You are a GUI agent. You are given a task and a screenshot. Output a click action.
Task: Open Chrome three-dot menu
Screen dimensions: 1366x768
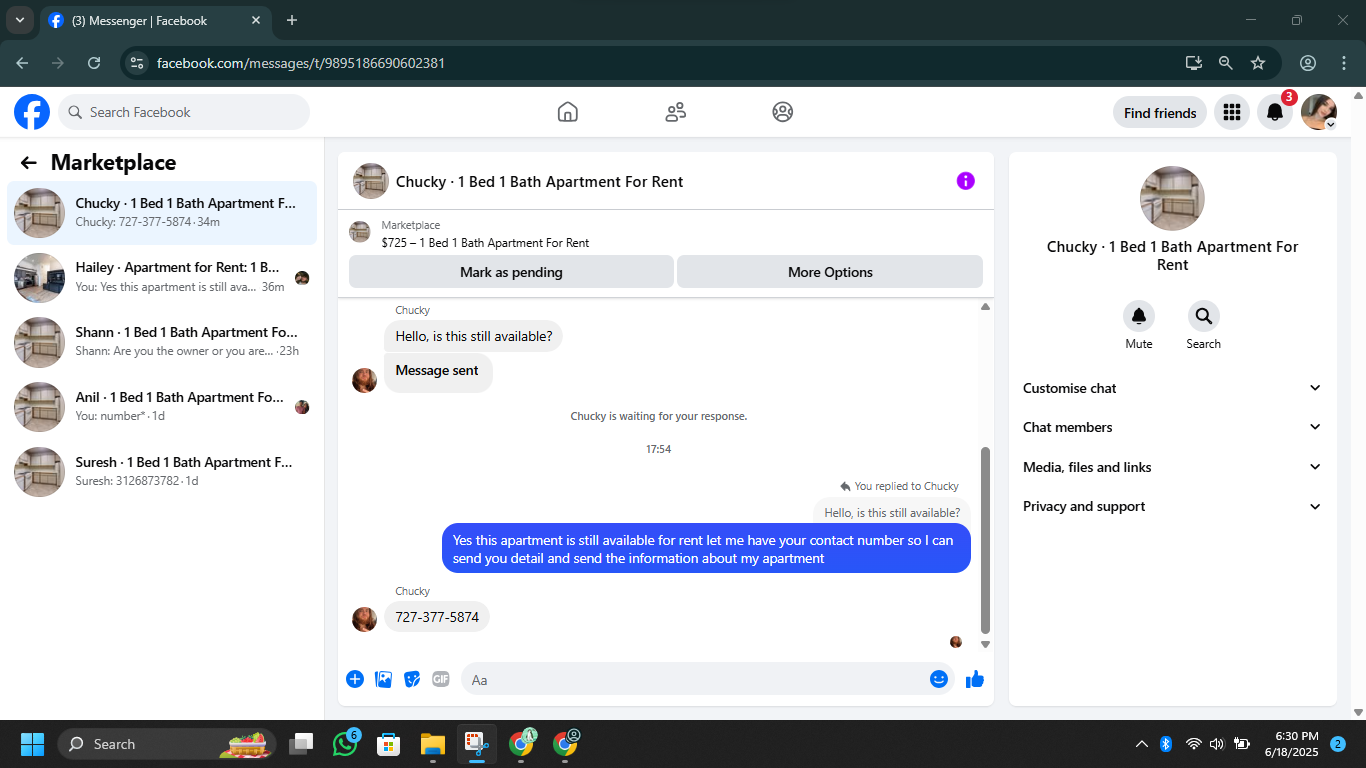click(1344, 63)
